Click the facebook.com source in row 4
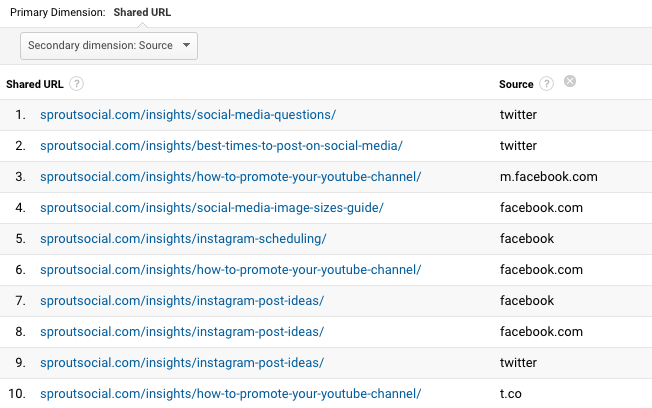Screen dimensions: 652x408 tap(541, 208)
